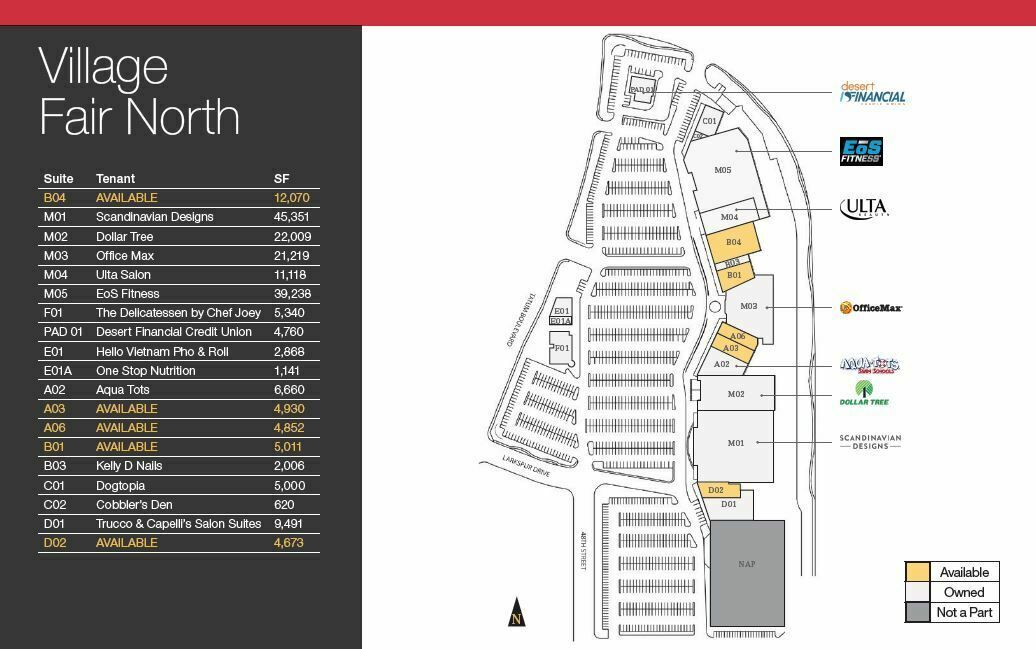Select suite B04 on the site map
Image resolution: width=1036 pixels, height=649 pixels.
point(733,243)
